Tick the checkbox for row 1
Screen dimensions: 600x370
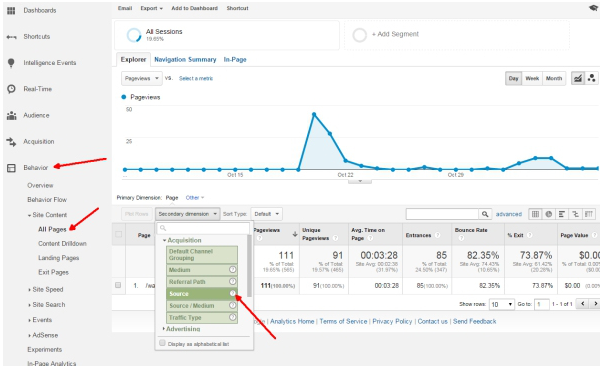(118, 285)
